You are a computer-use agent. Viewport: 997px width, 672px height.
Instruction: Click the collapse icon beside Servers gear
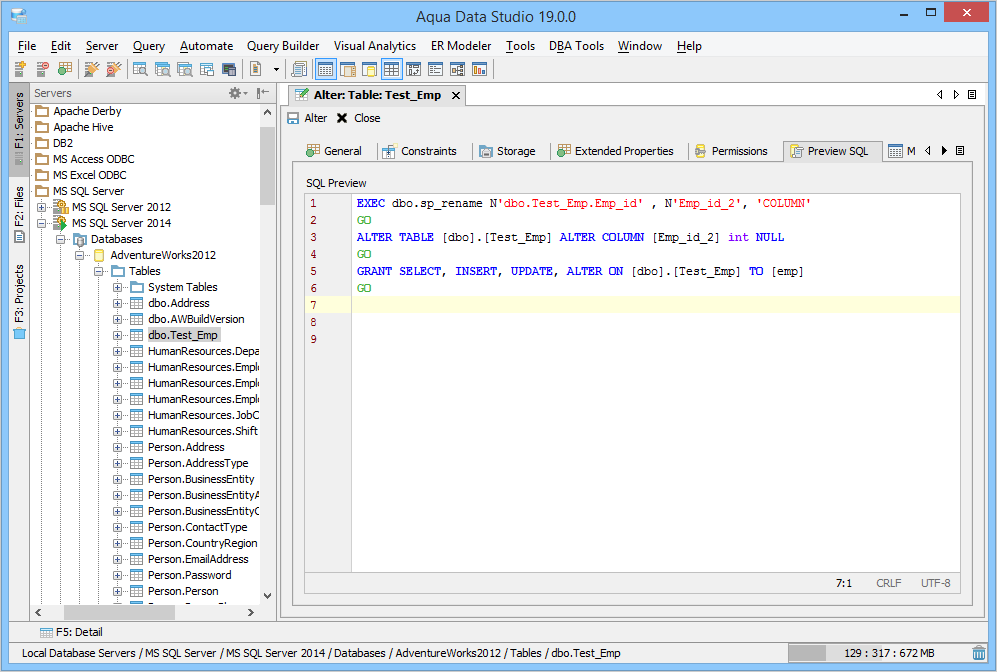tap(262, 93)
